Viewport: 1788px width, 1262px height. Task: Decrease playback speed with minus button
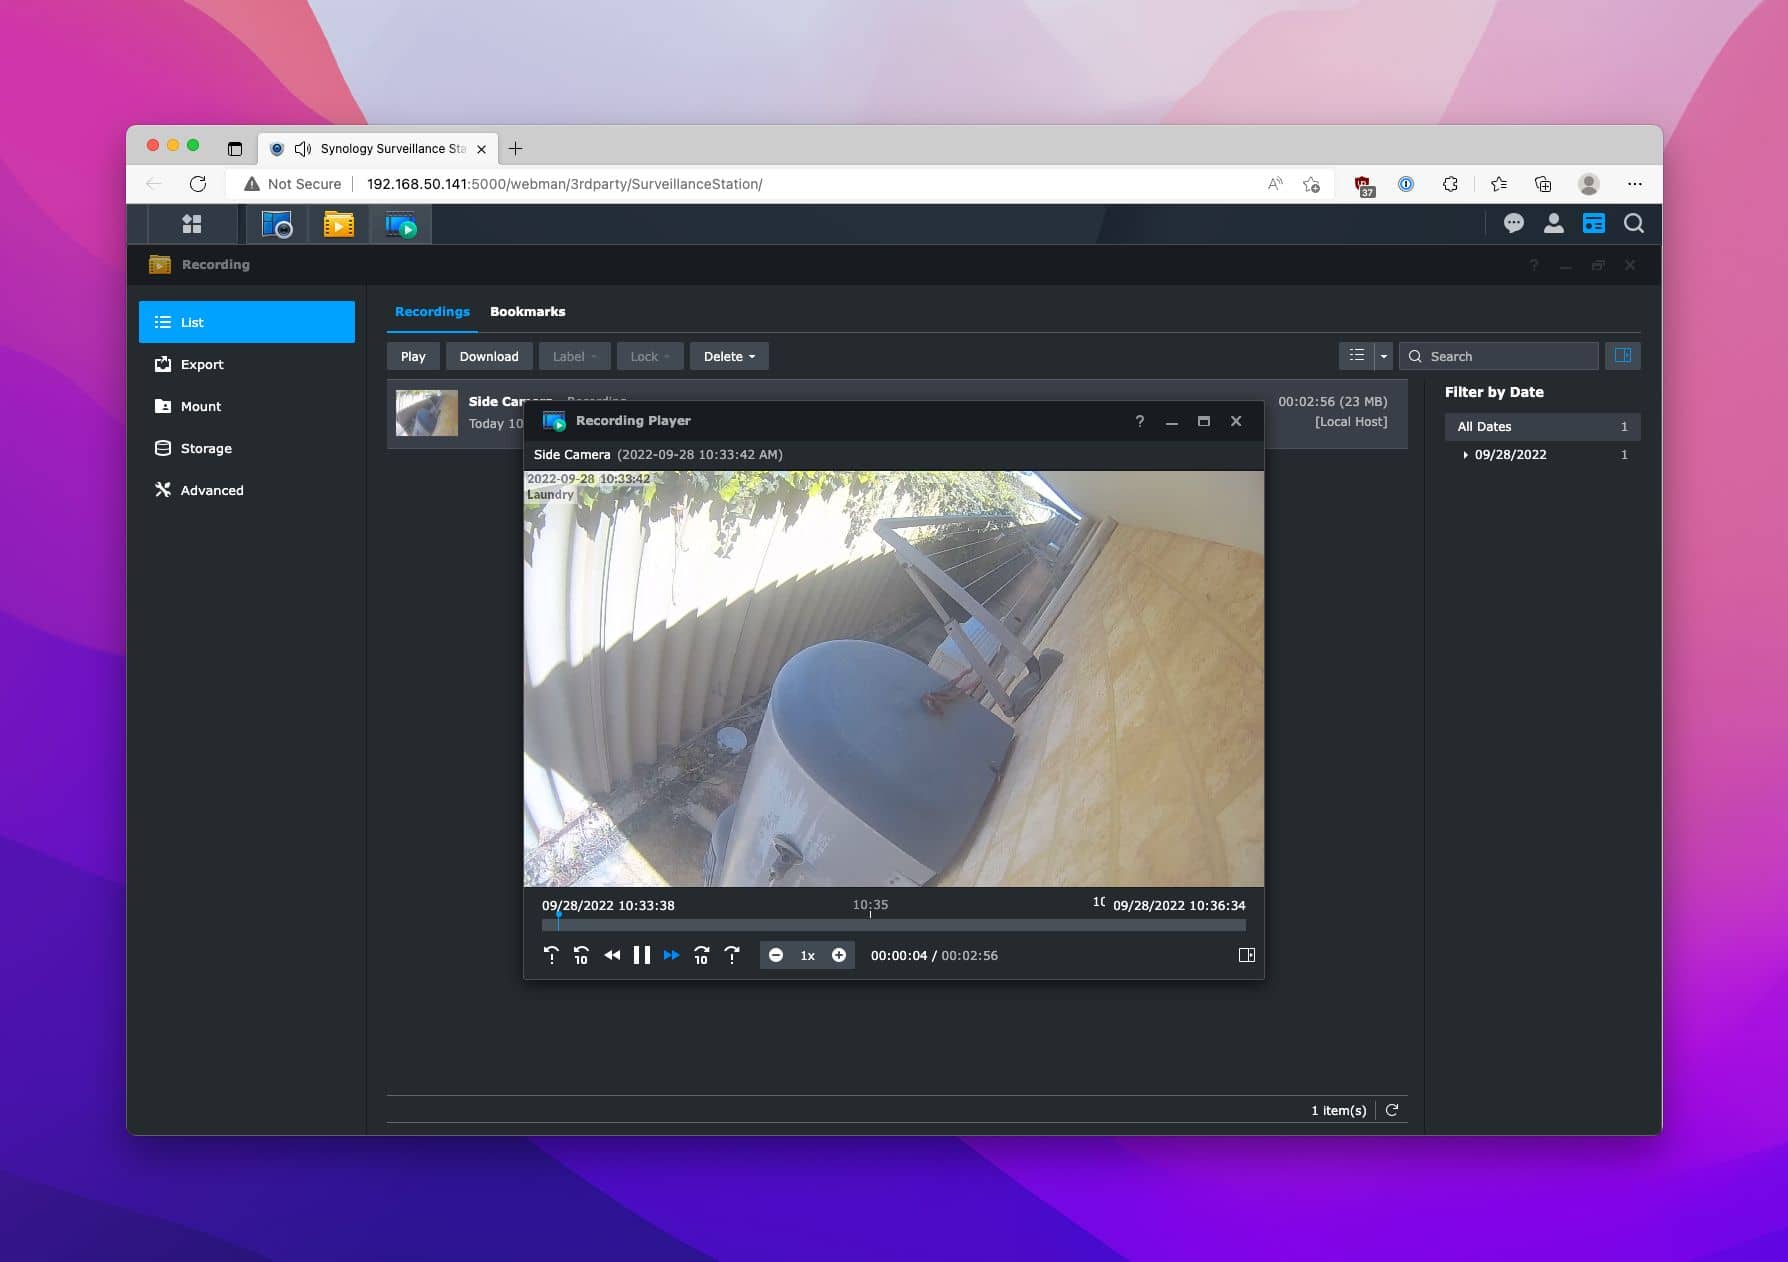pyautogui.click(x=776, y=955)
